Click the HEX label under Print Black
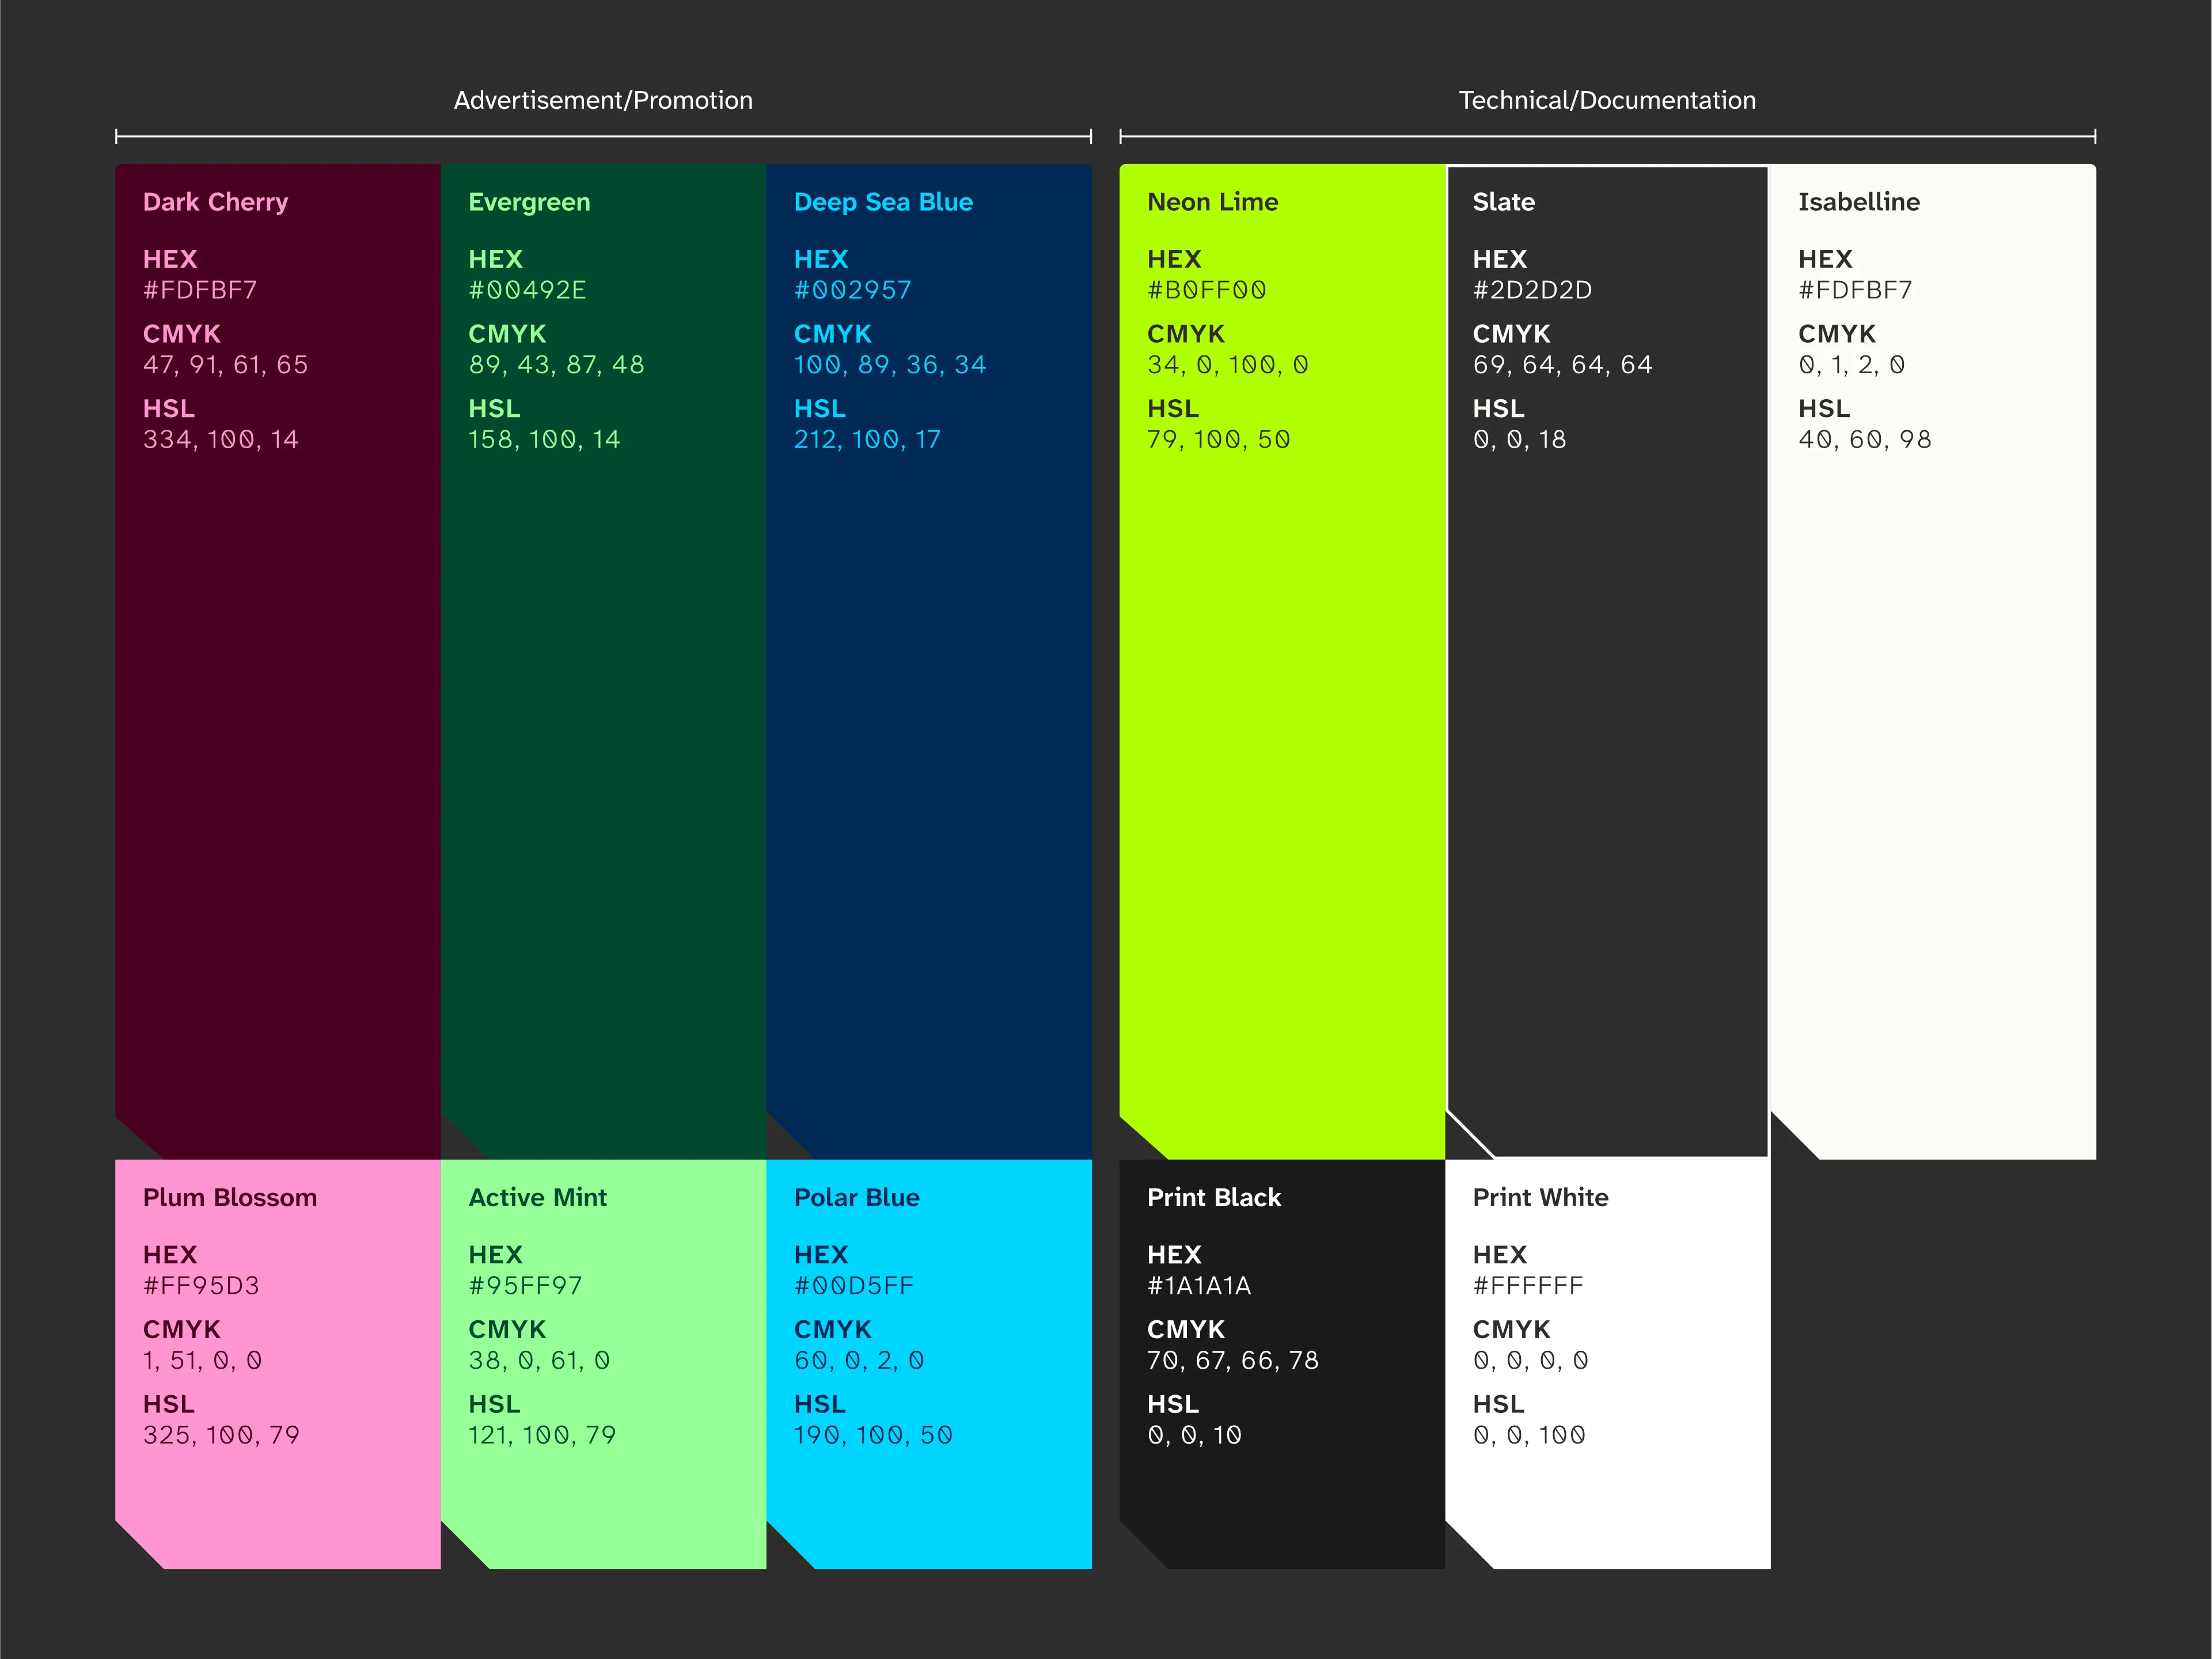This screenshot has width=2212, height=1659. [1174, 1254]
